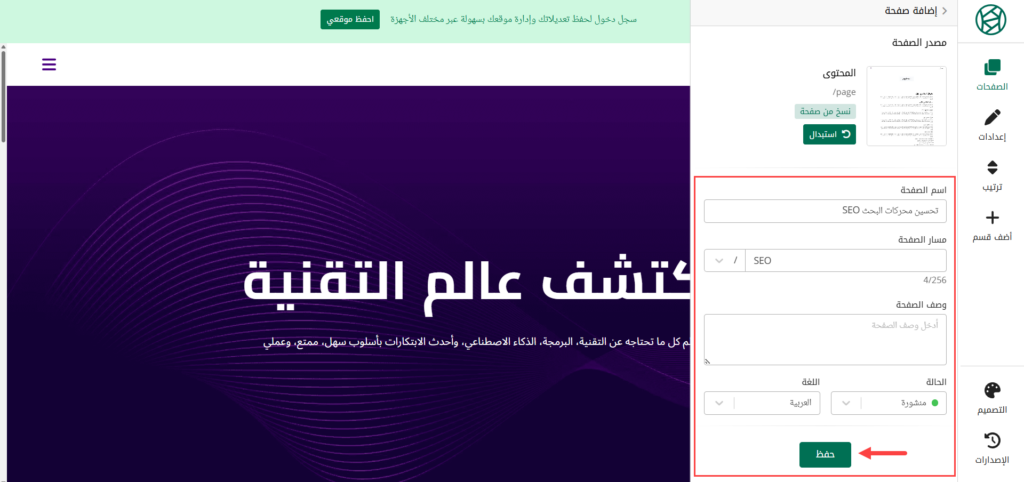Open the إعدادات pencil settings icon
This screenshot has width=1024, height=482.
point(991,118)
